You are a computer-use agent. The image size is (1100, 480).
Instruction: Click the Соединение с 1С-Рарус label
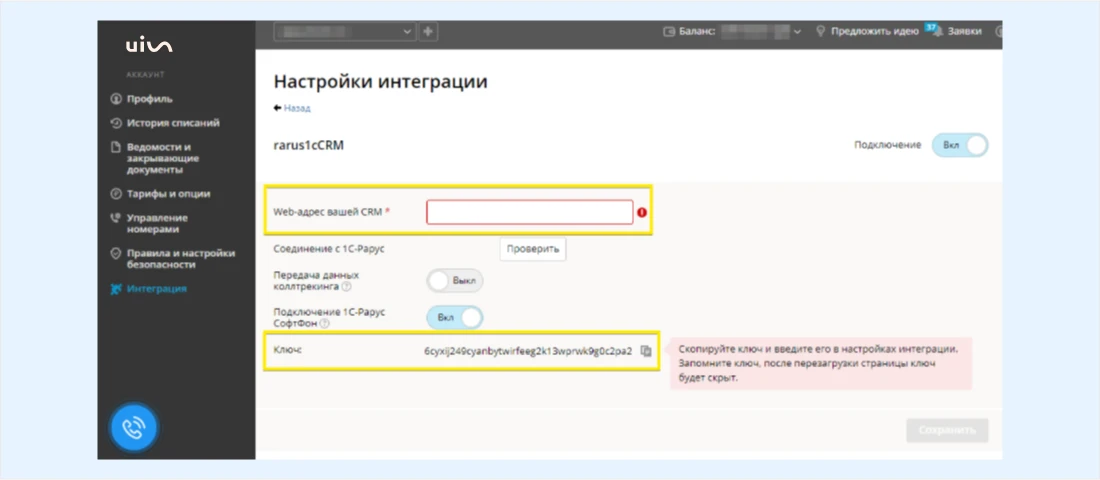tap(329, 248)
